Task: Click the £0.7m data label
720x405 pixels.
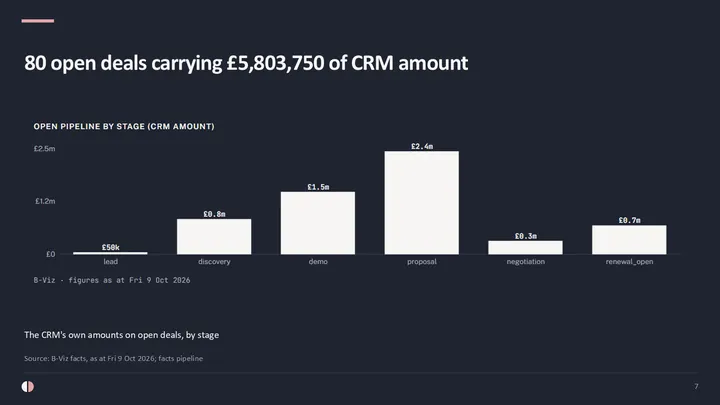Action: [x=630, y=220]
